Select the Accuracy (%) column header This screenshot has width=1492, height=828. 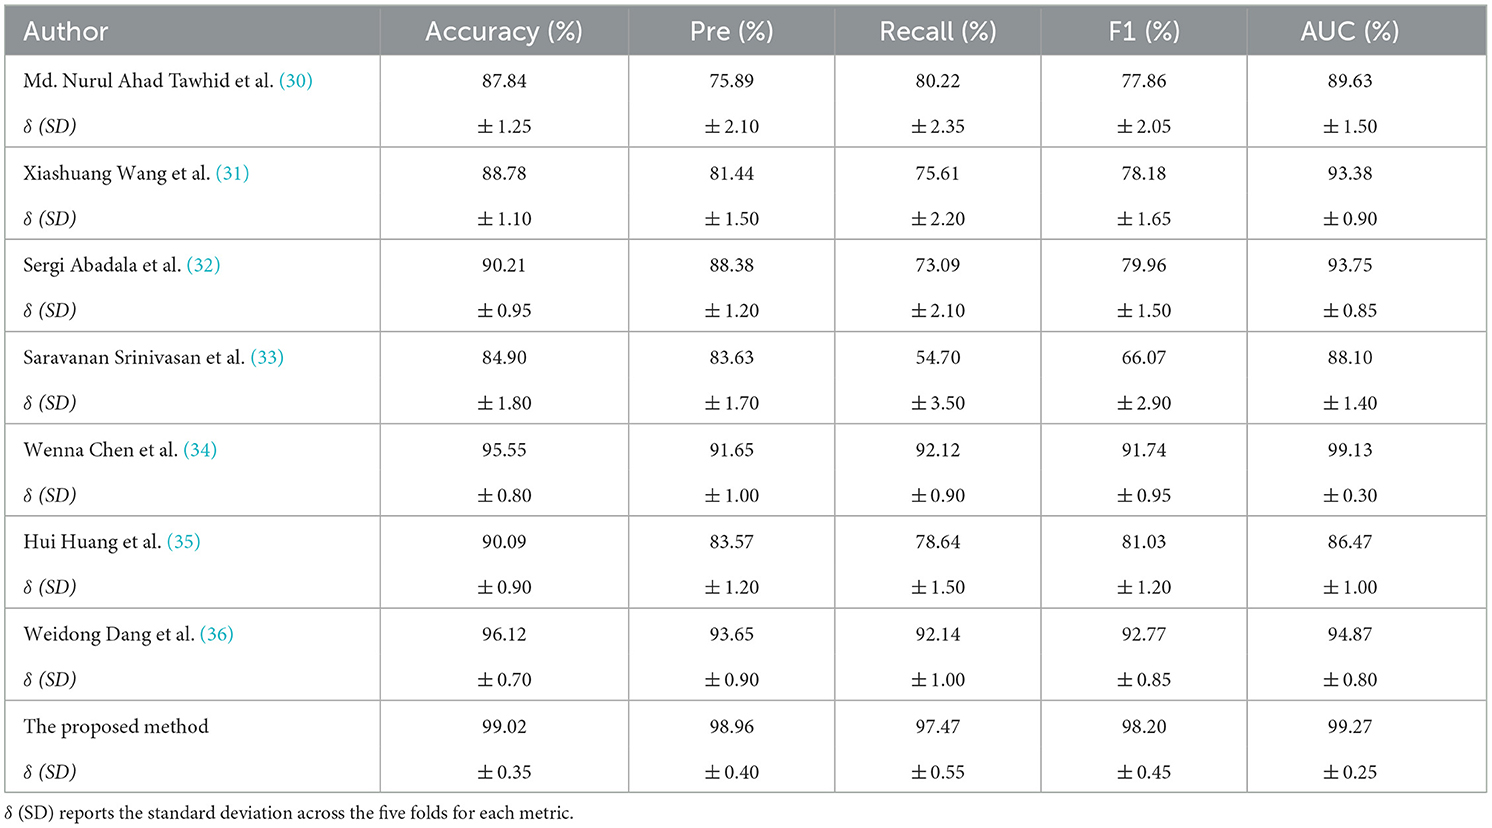point(503,31)
